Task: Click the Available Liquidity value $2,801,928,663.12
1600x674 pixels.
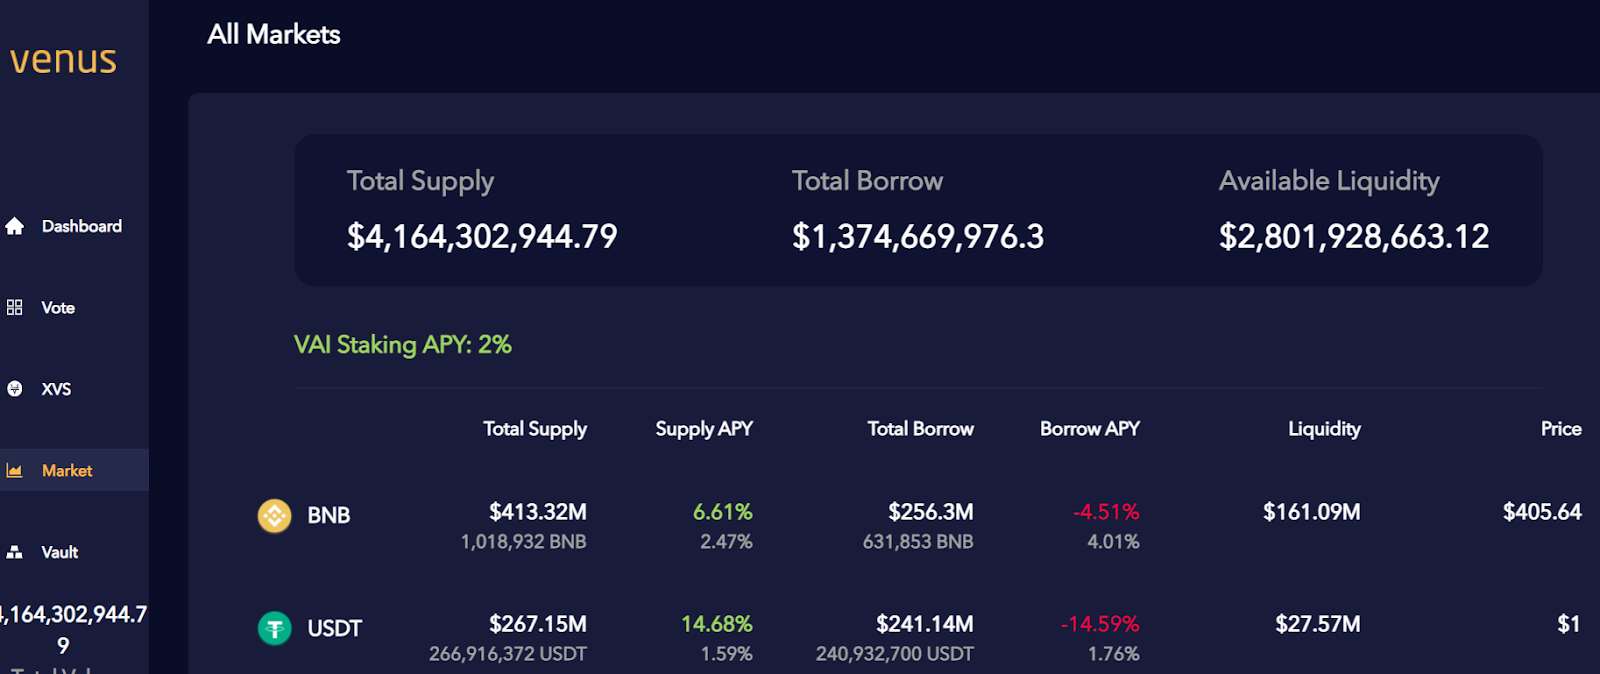Action: click(1354, 237)
